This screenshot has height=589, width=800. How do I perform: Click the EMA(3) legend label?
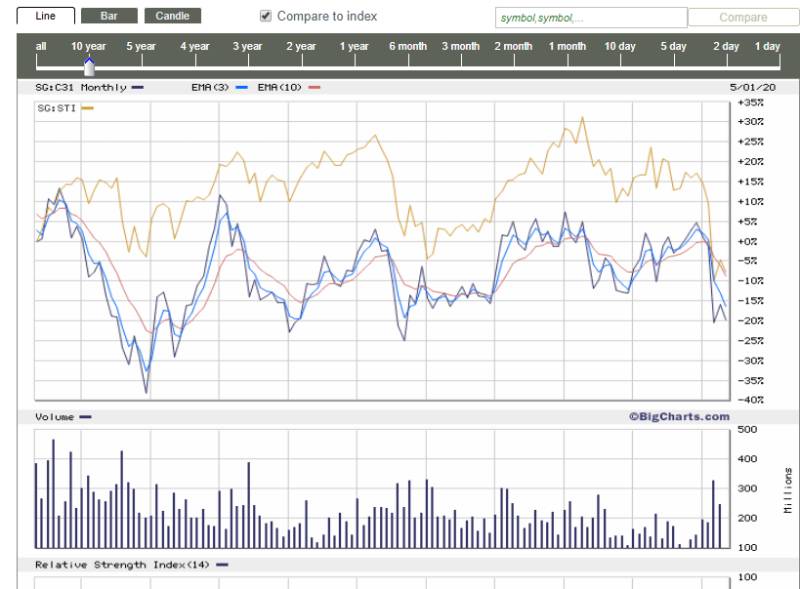[x=210, y=87]
